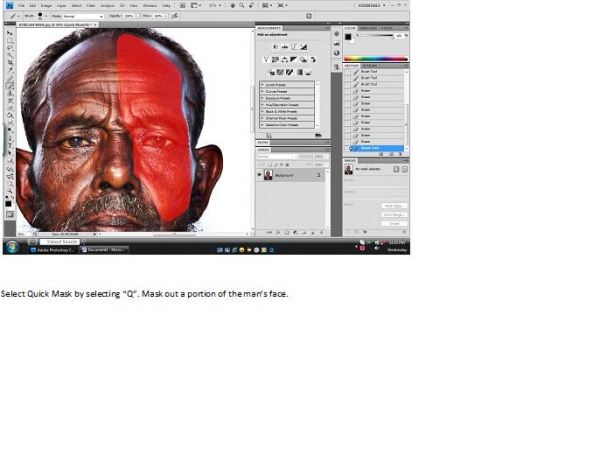The image size is (600, 463).
Task: Toggle Quick Mask mode button in toolbox
Action: [x=10, y=215]
